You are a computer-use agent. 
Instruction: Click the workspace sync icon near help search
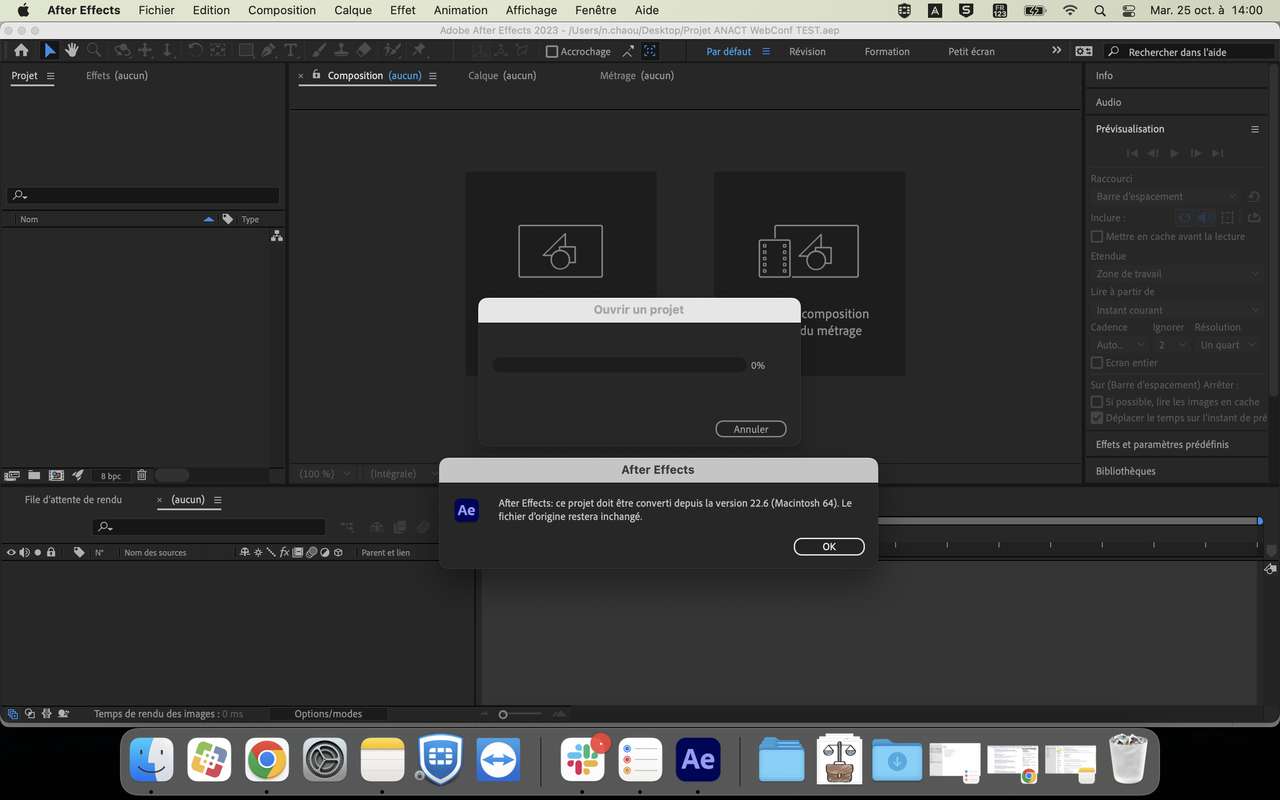[x=1084, y=51]
